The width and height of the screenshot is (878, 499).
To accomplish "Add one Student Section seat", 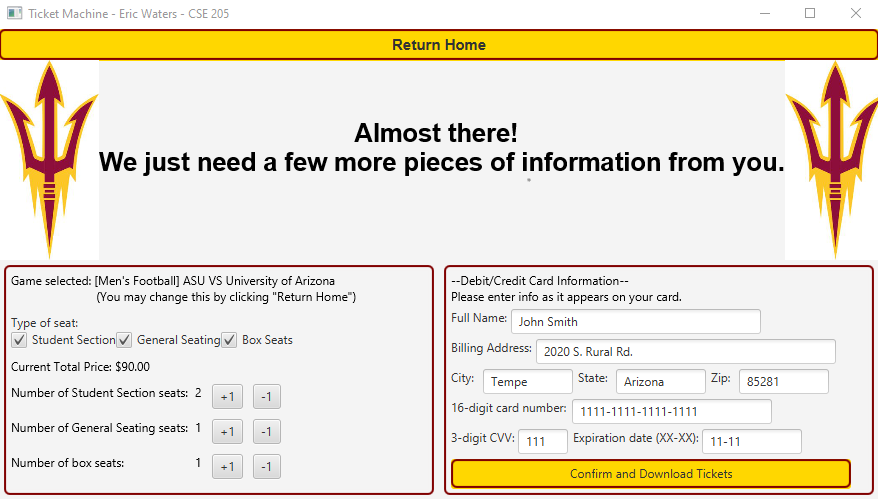I will point(227,397).
